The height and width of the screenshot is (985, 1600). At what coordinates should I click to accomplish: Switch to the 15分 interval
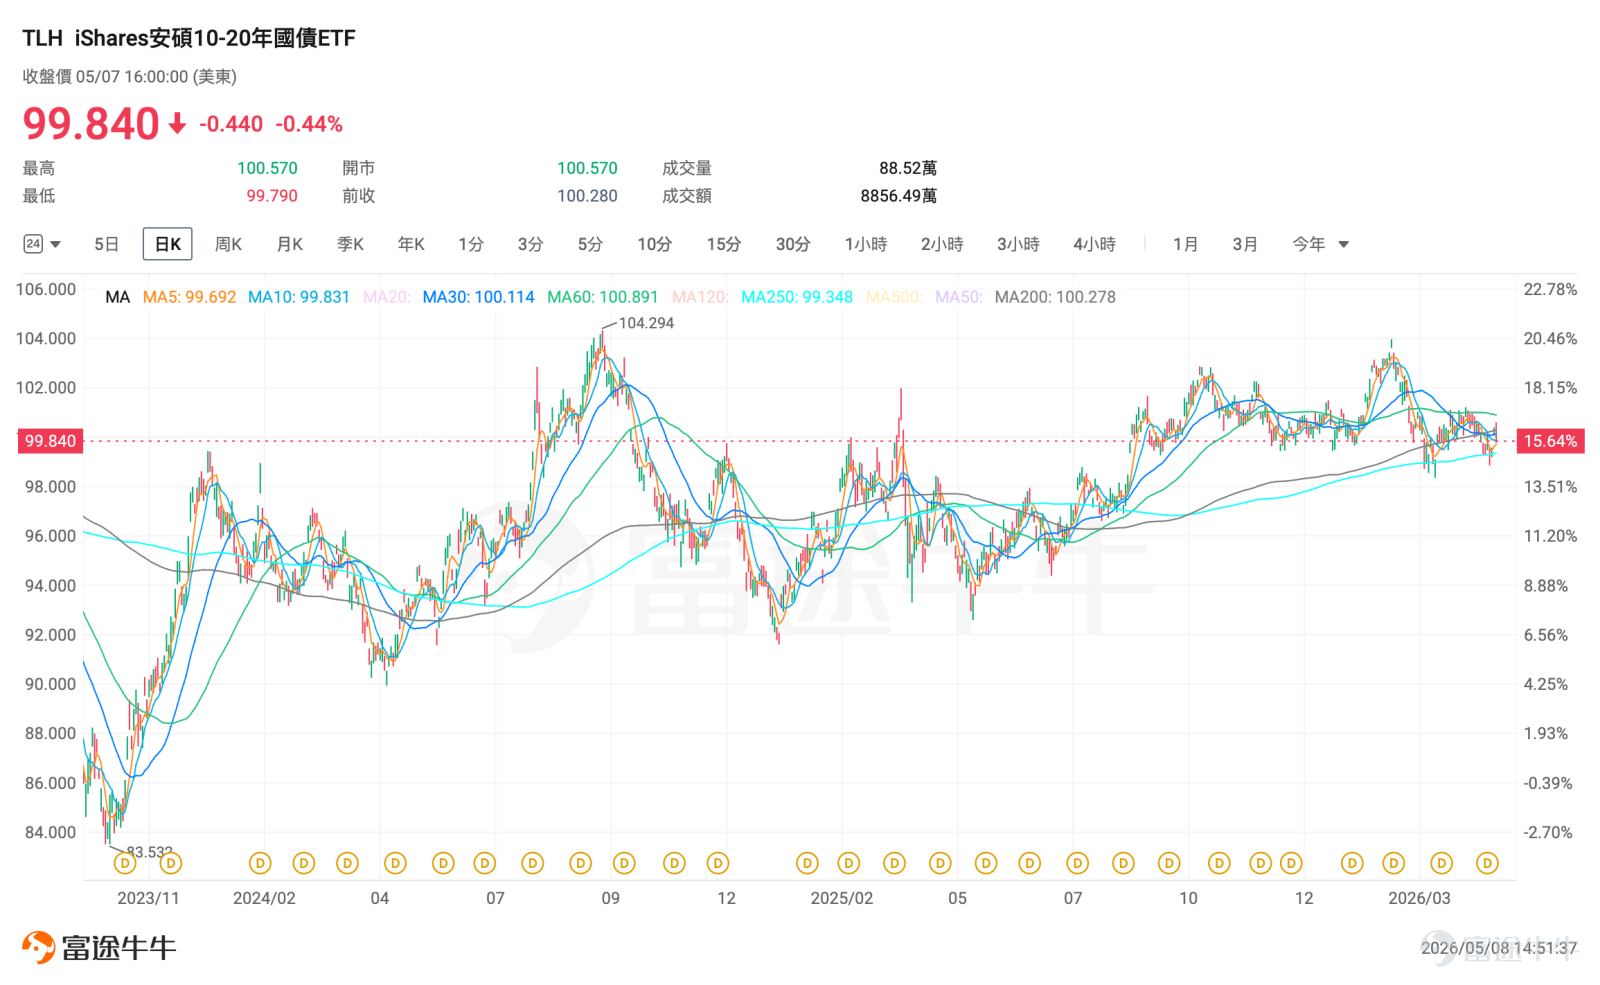coord(724,244)
